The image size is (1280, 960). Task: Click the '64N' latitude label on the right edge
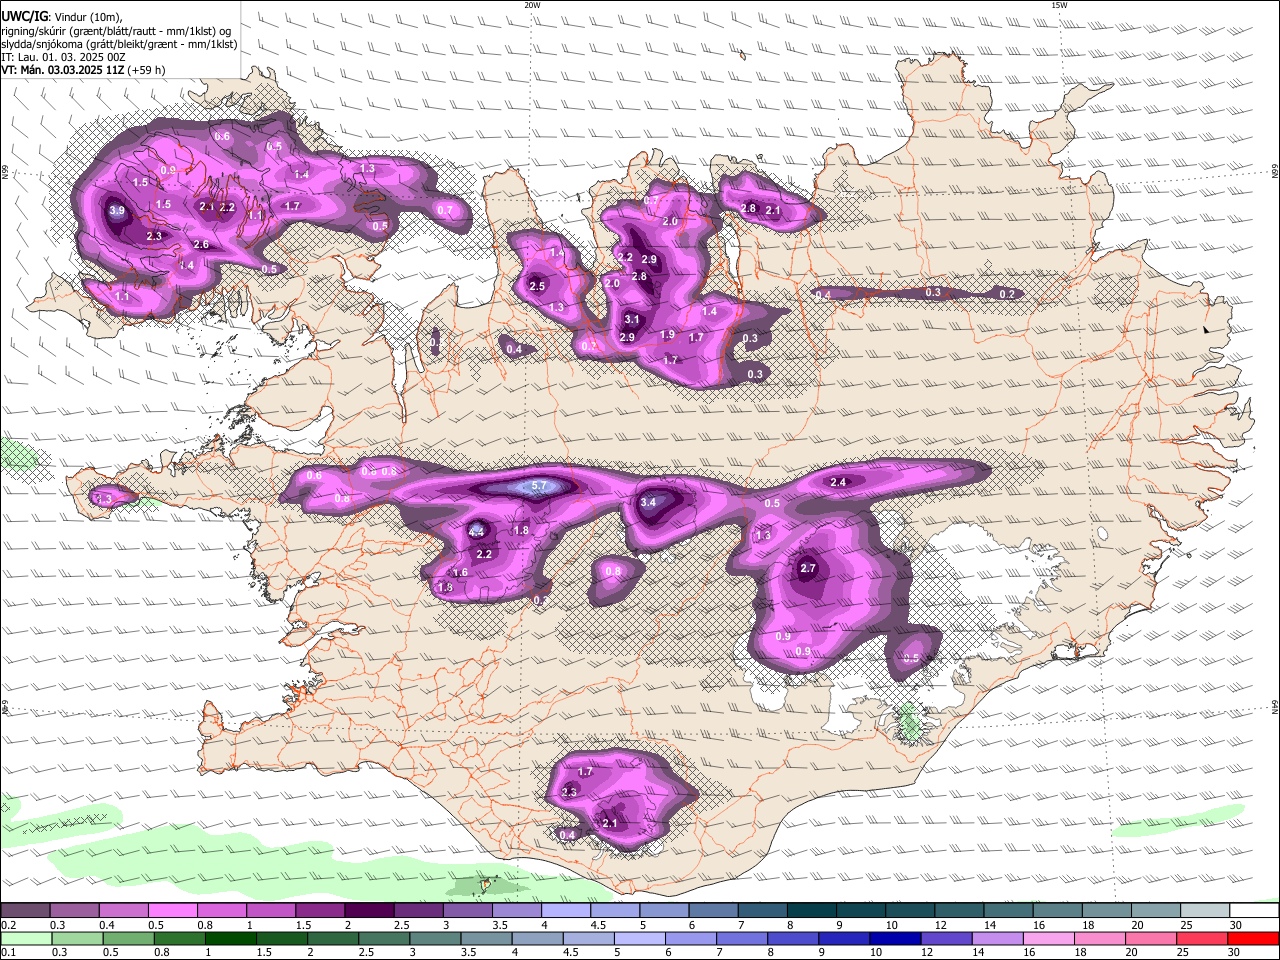(x=1275, y=706)
